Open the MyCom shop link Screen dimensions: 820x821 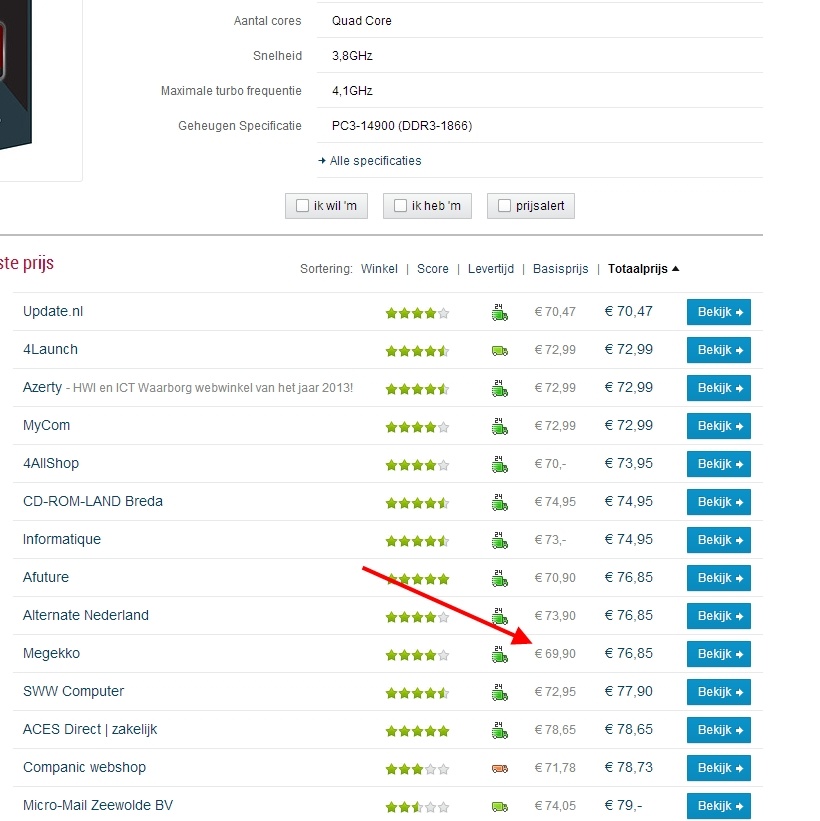[46, 425]
